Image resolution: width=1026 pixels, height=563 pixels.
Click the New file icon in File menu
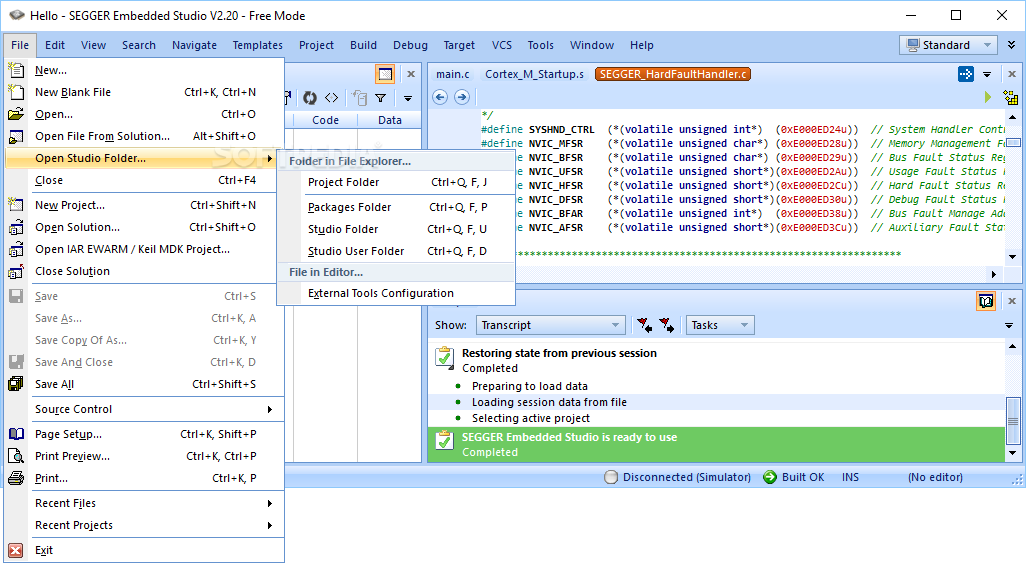coord(16,70)
